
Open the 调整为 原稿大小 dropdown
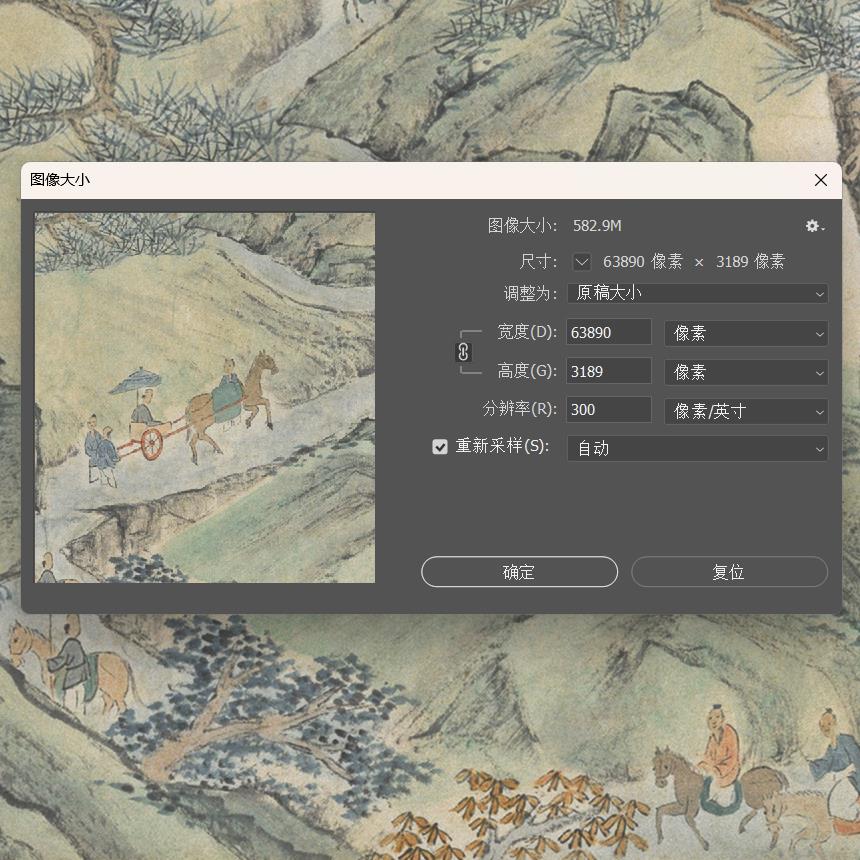point(697,293)
